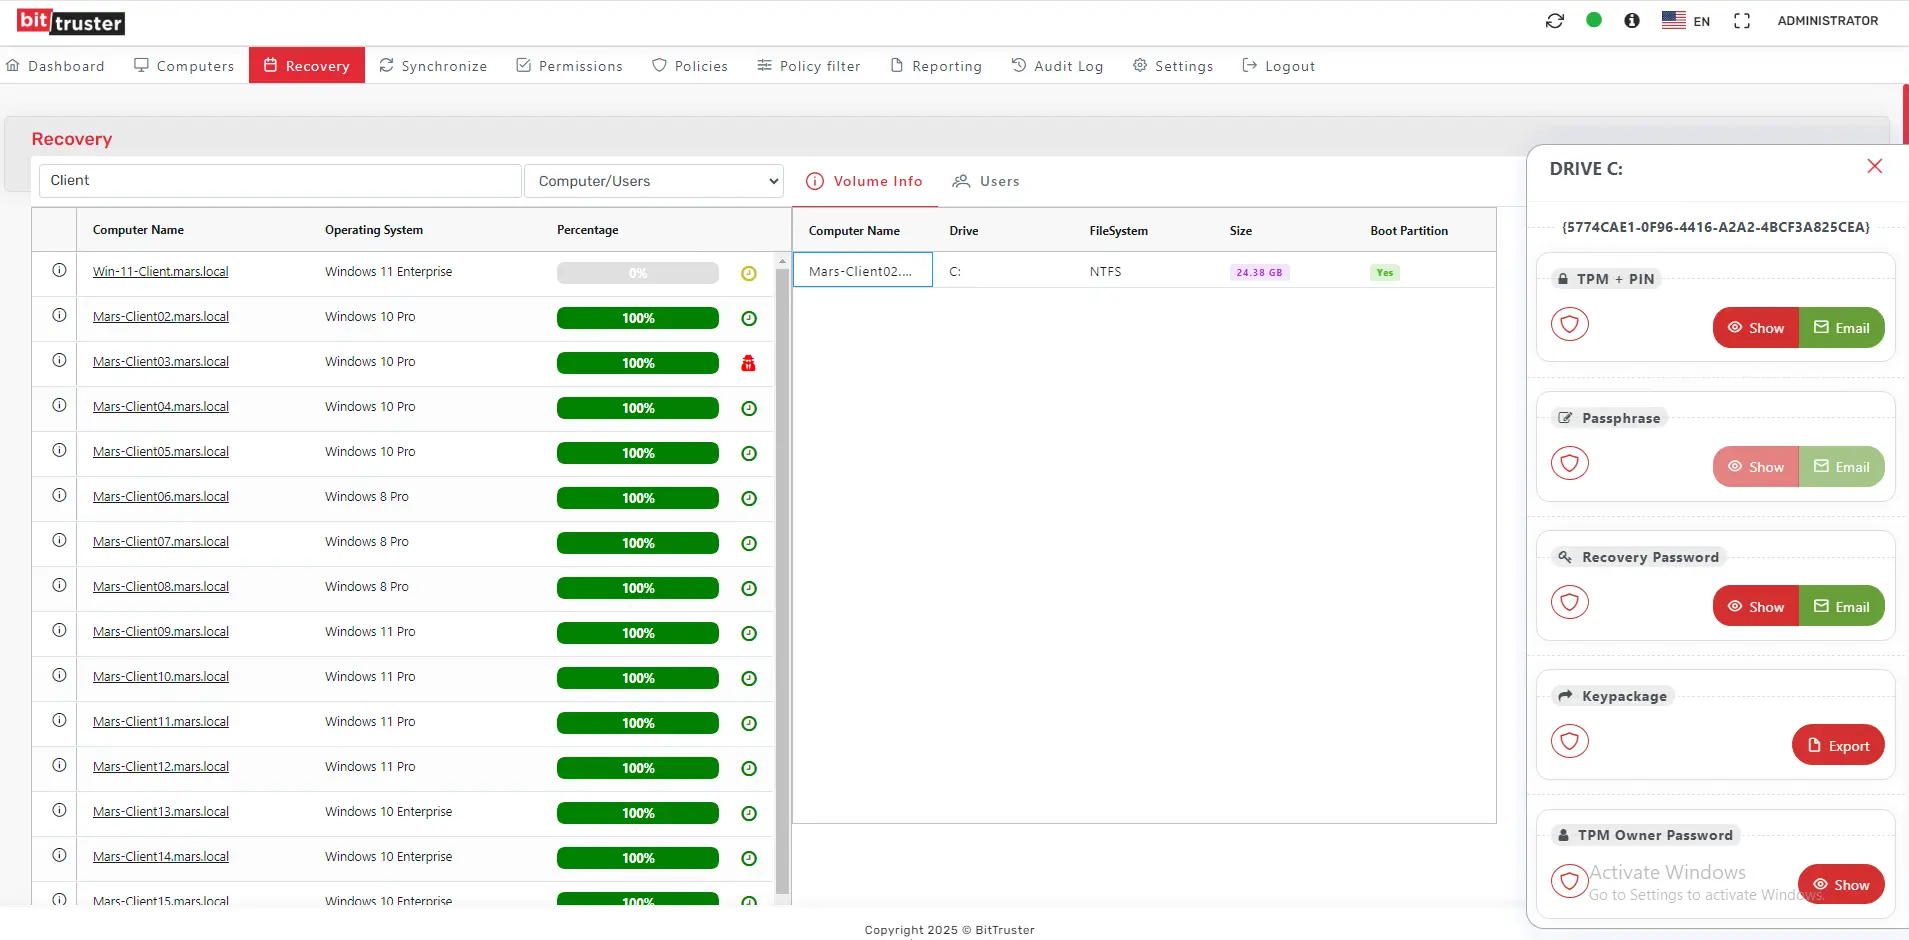Click yellow clock icon for Win-11-Client
This screenshot has height=940, width=1909.
[748, 273]
